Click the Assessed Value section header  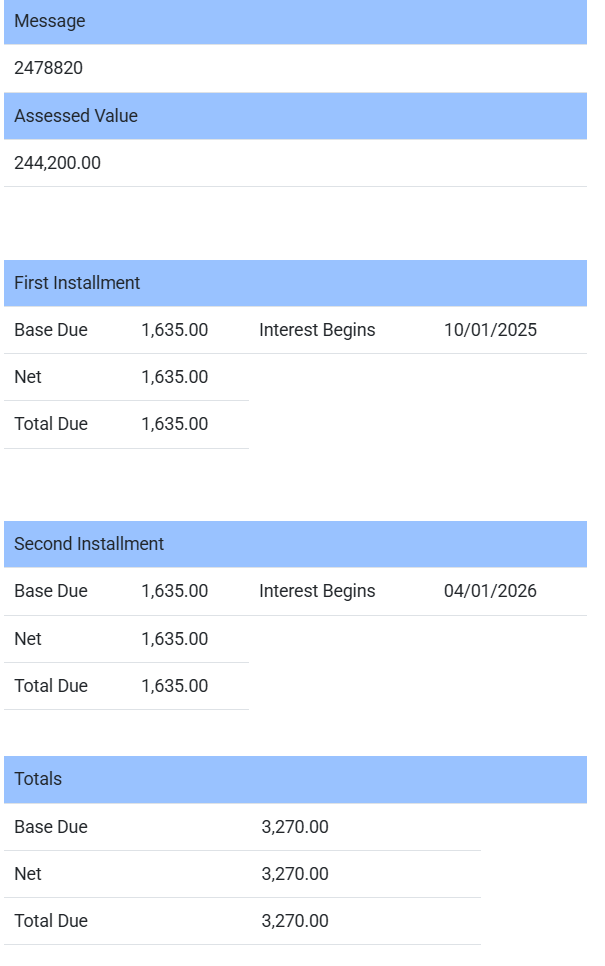(x=76, y=116)
